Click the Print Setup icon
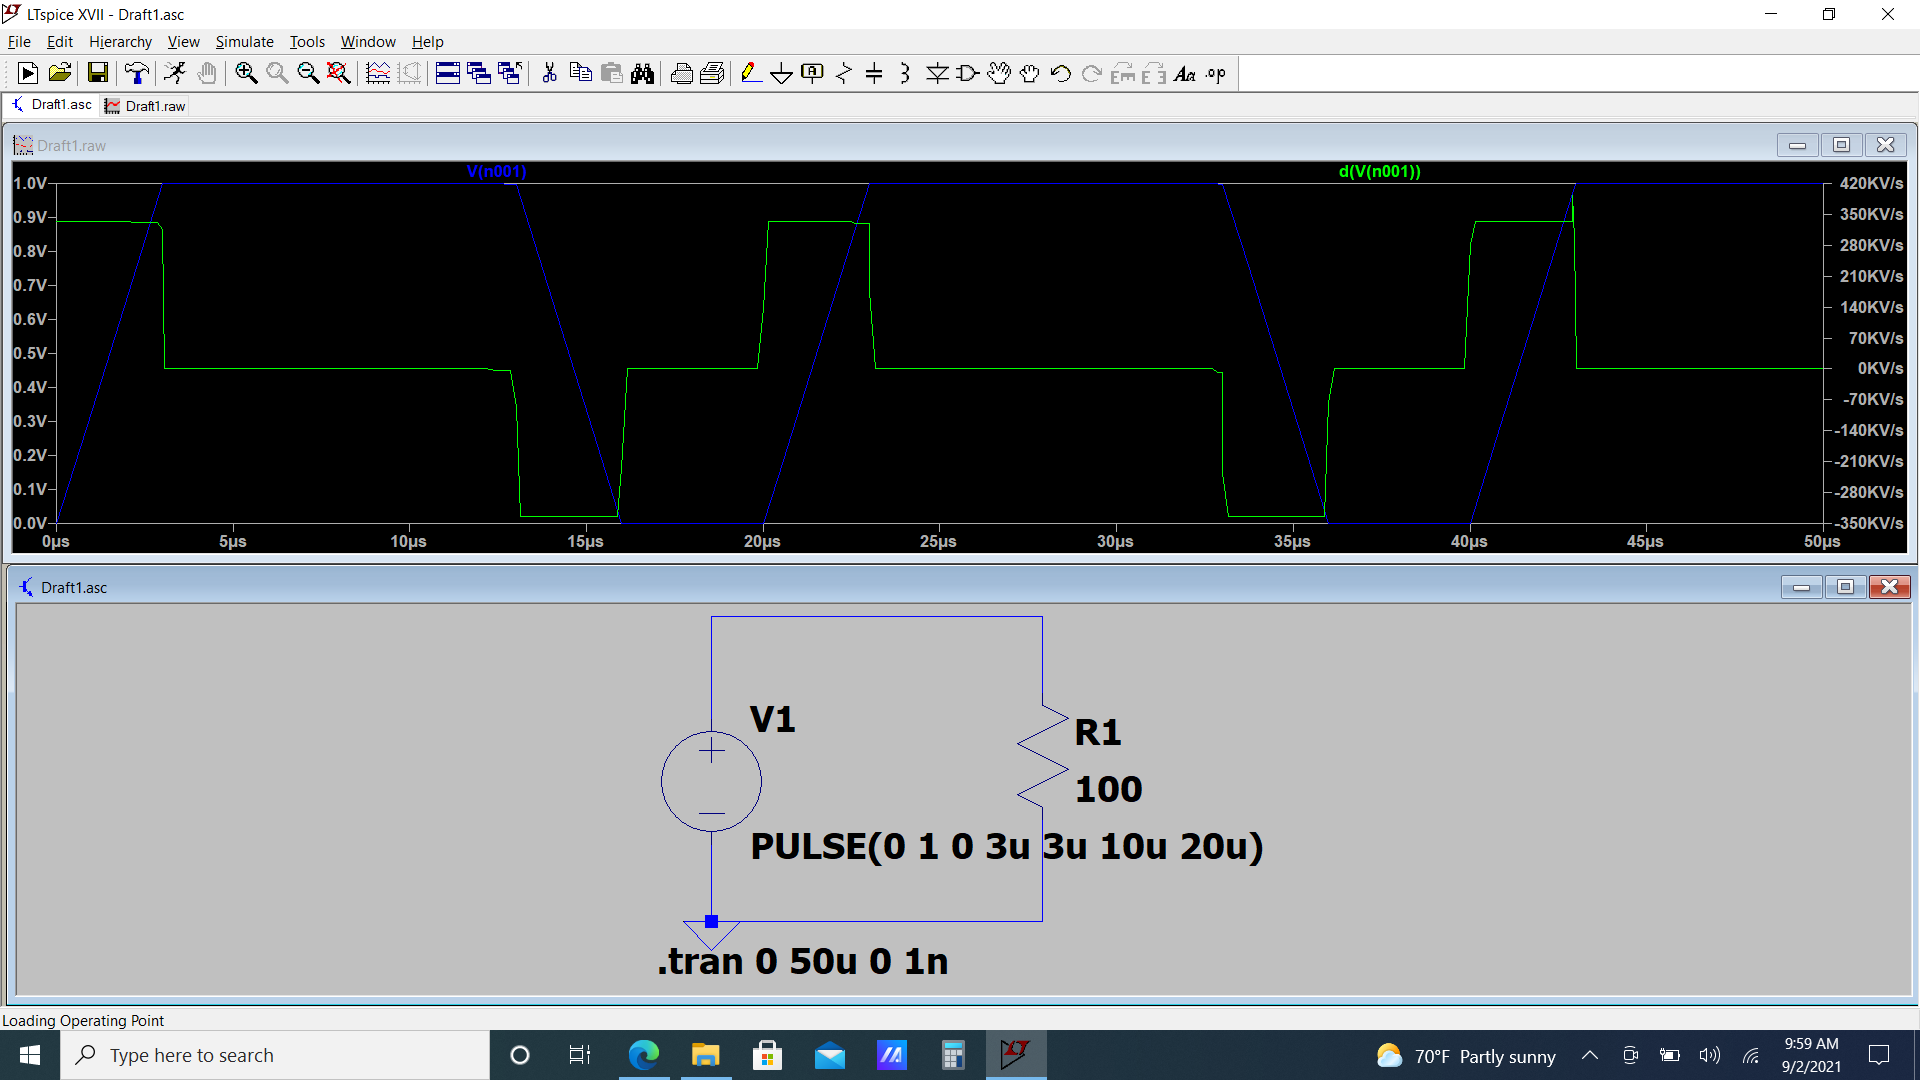 click(713, 73)
